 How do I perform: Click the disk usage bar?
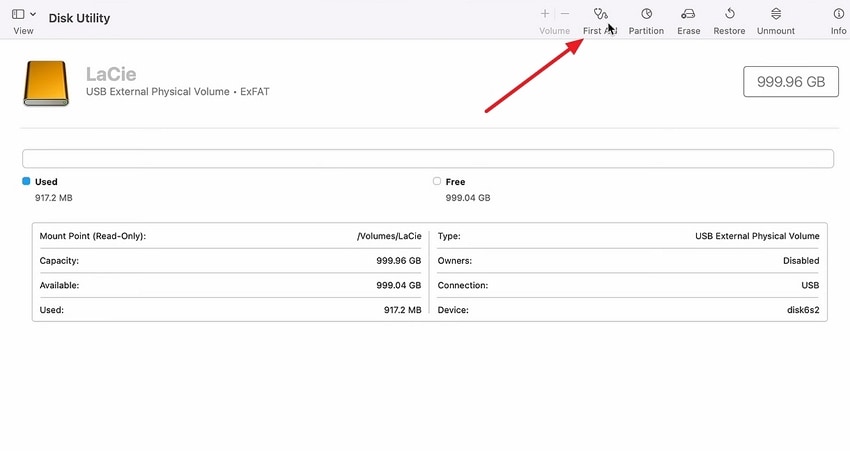tap(428, 159)
